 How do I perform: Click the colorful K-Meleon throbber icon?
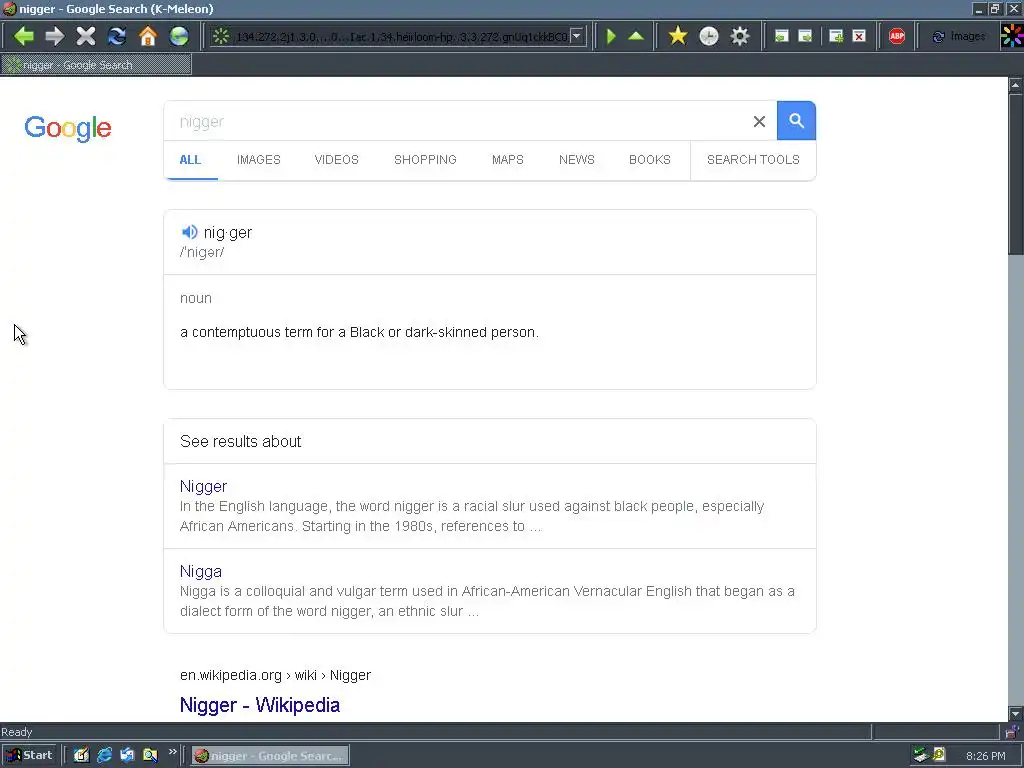pos(1012,36)
